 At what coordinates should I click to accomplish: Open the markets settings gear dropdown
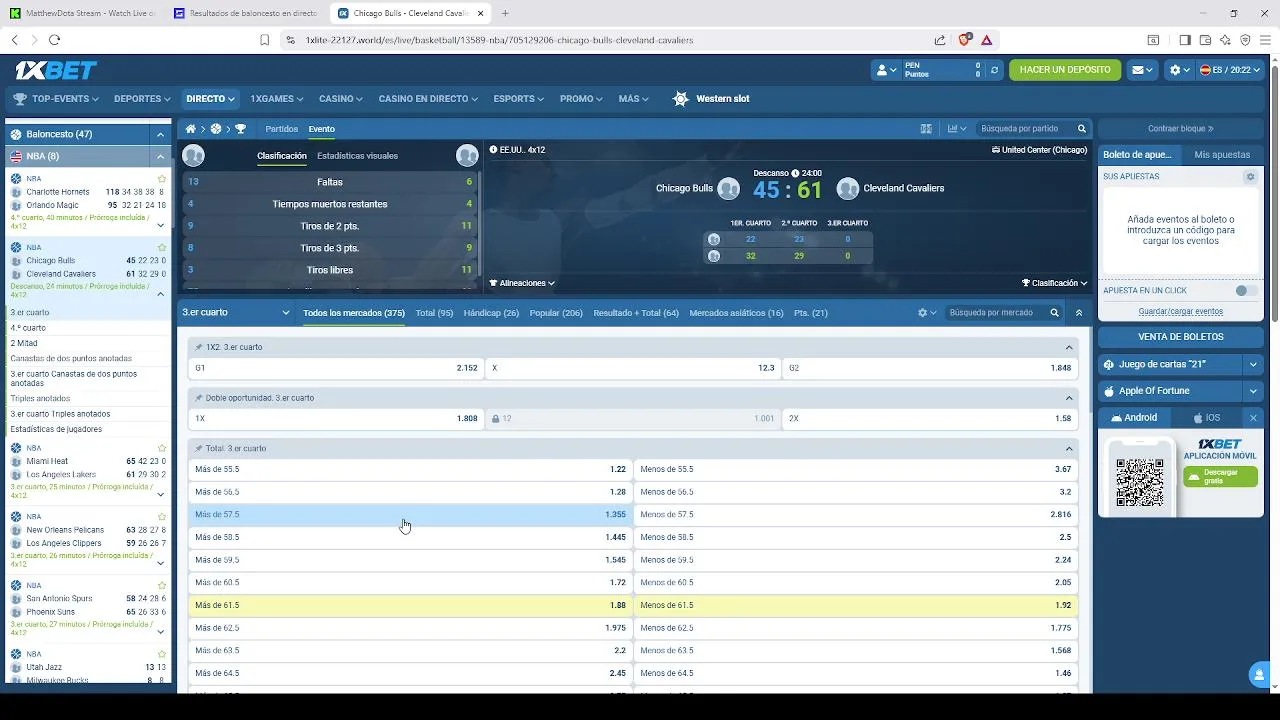(x=927, y=313)
